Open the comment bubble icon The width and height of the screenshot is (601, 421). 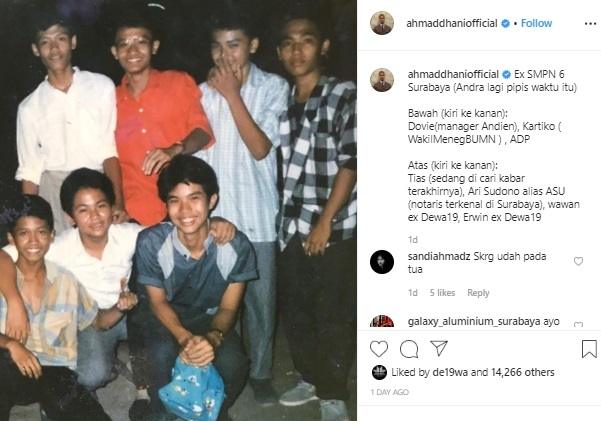coord(409,349)
